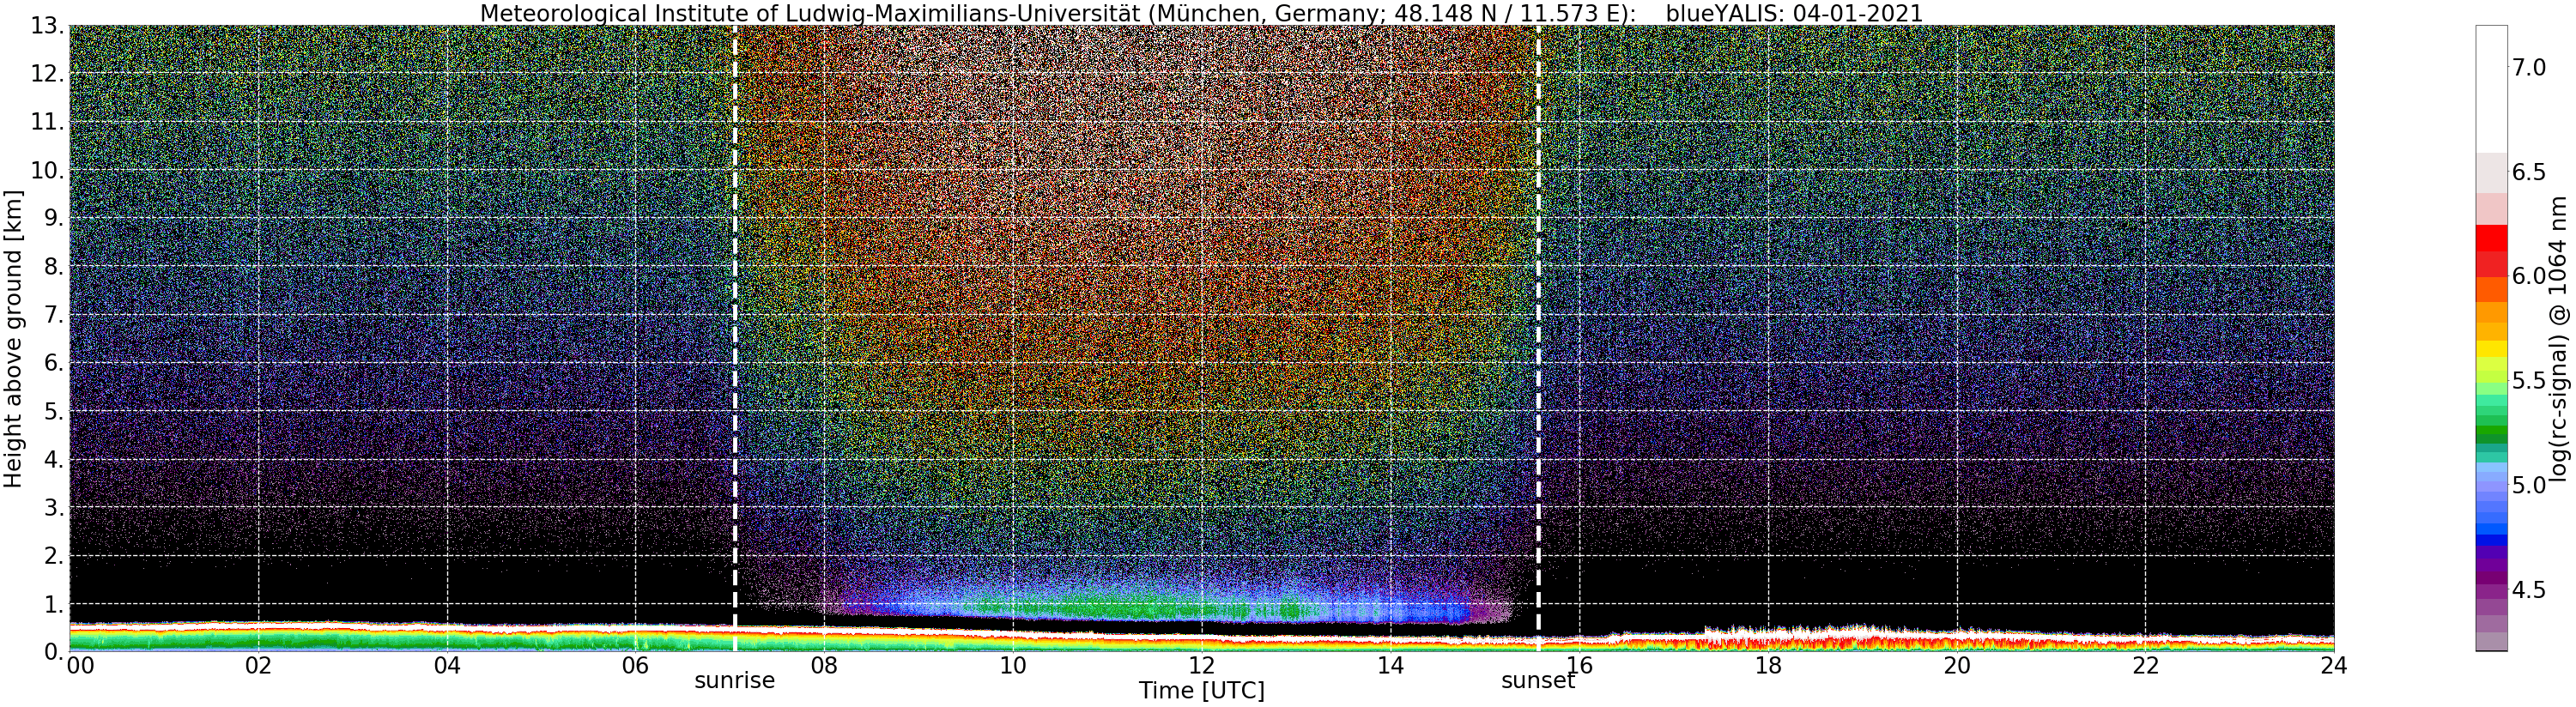Select the "11." height axis tick label
The image size is (2576, 707).
tap(47, 123)
